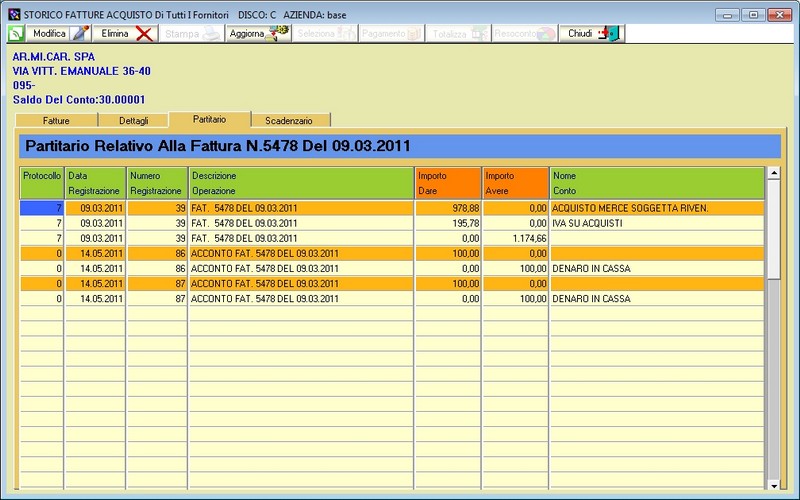Click the amount 195,78
The width and height of the screenshot is (800, 500).
(465, 223)
